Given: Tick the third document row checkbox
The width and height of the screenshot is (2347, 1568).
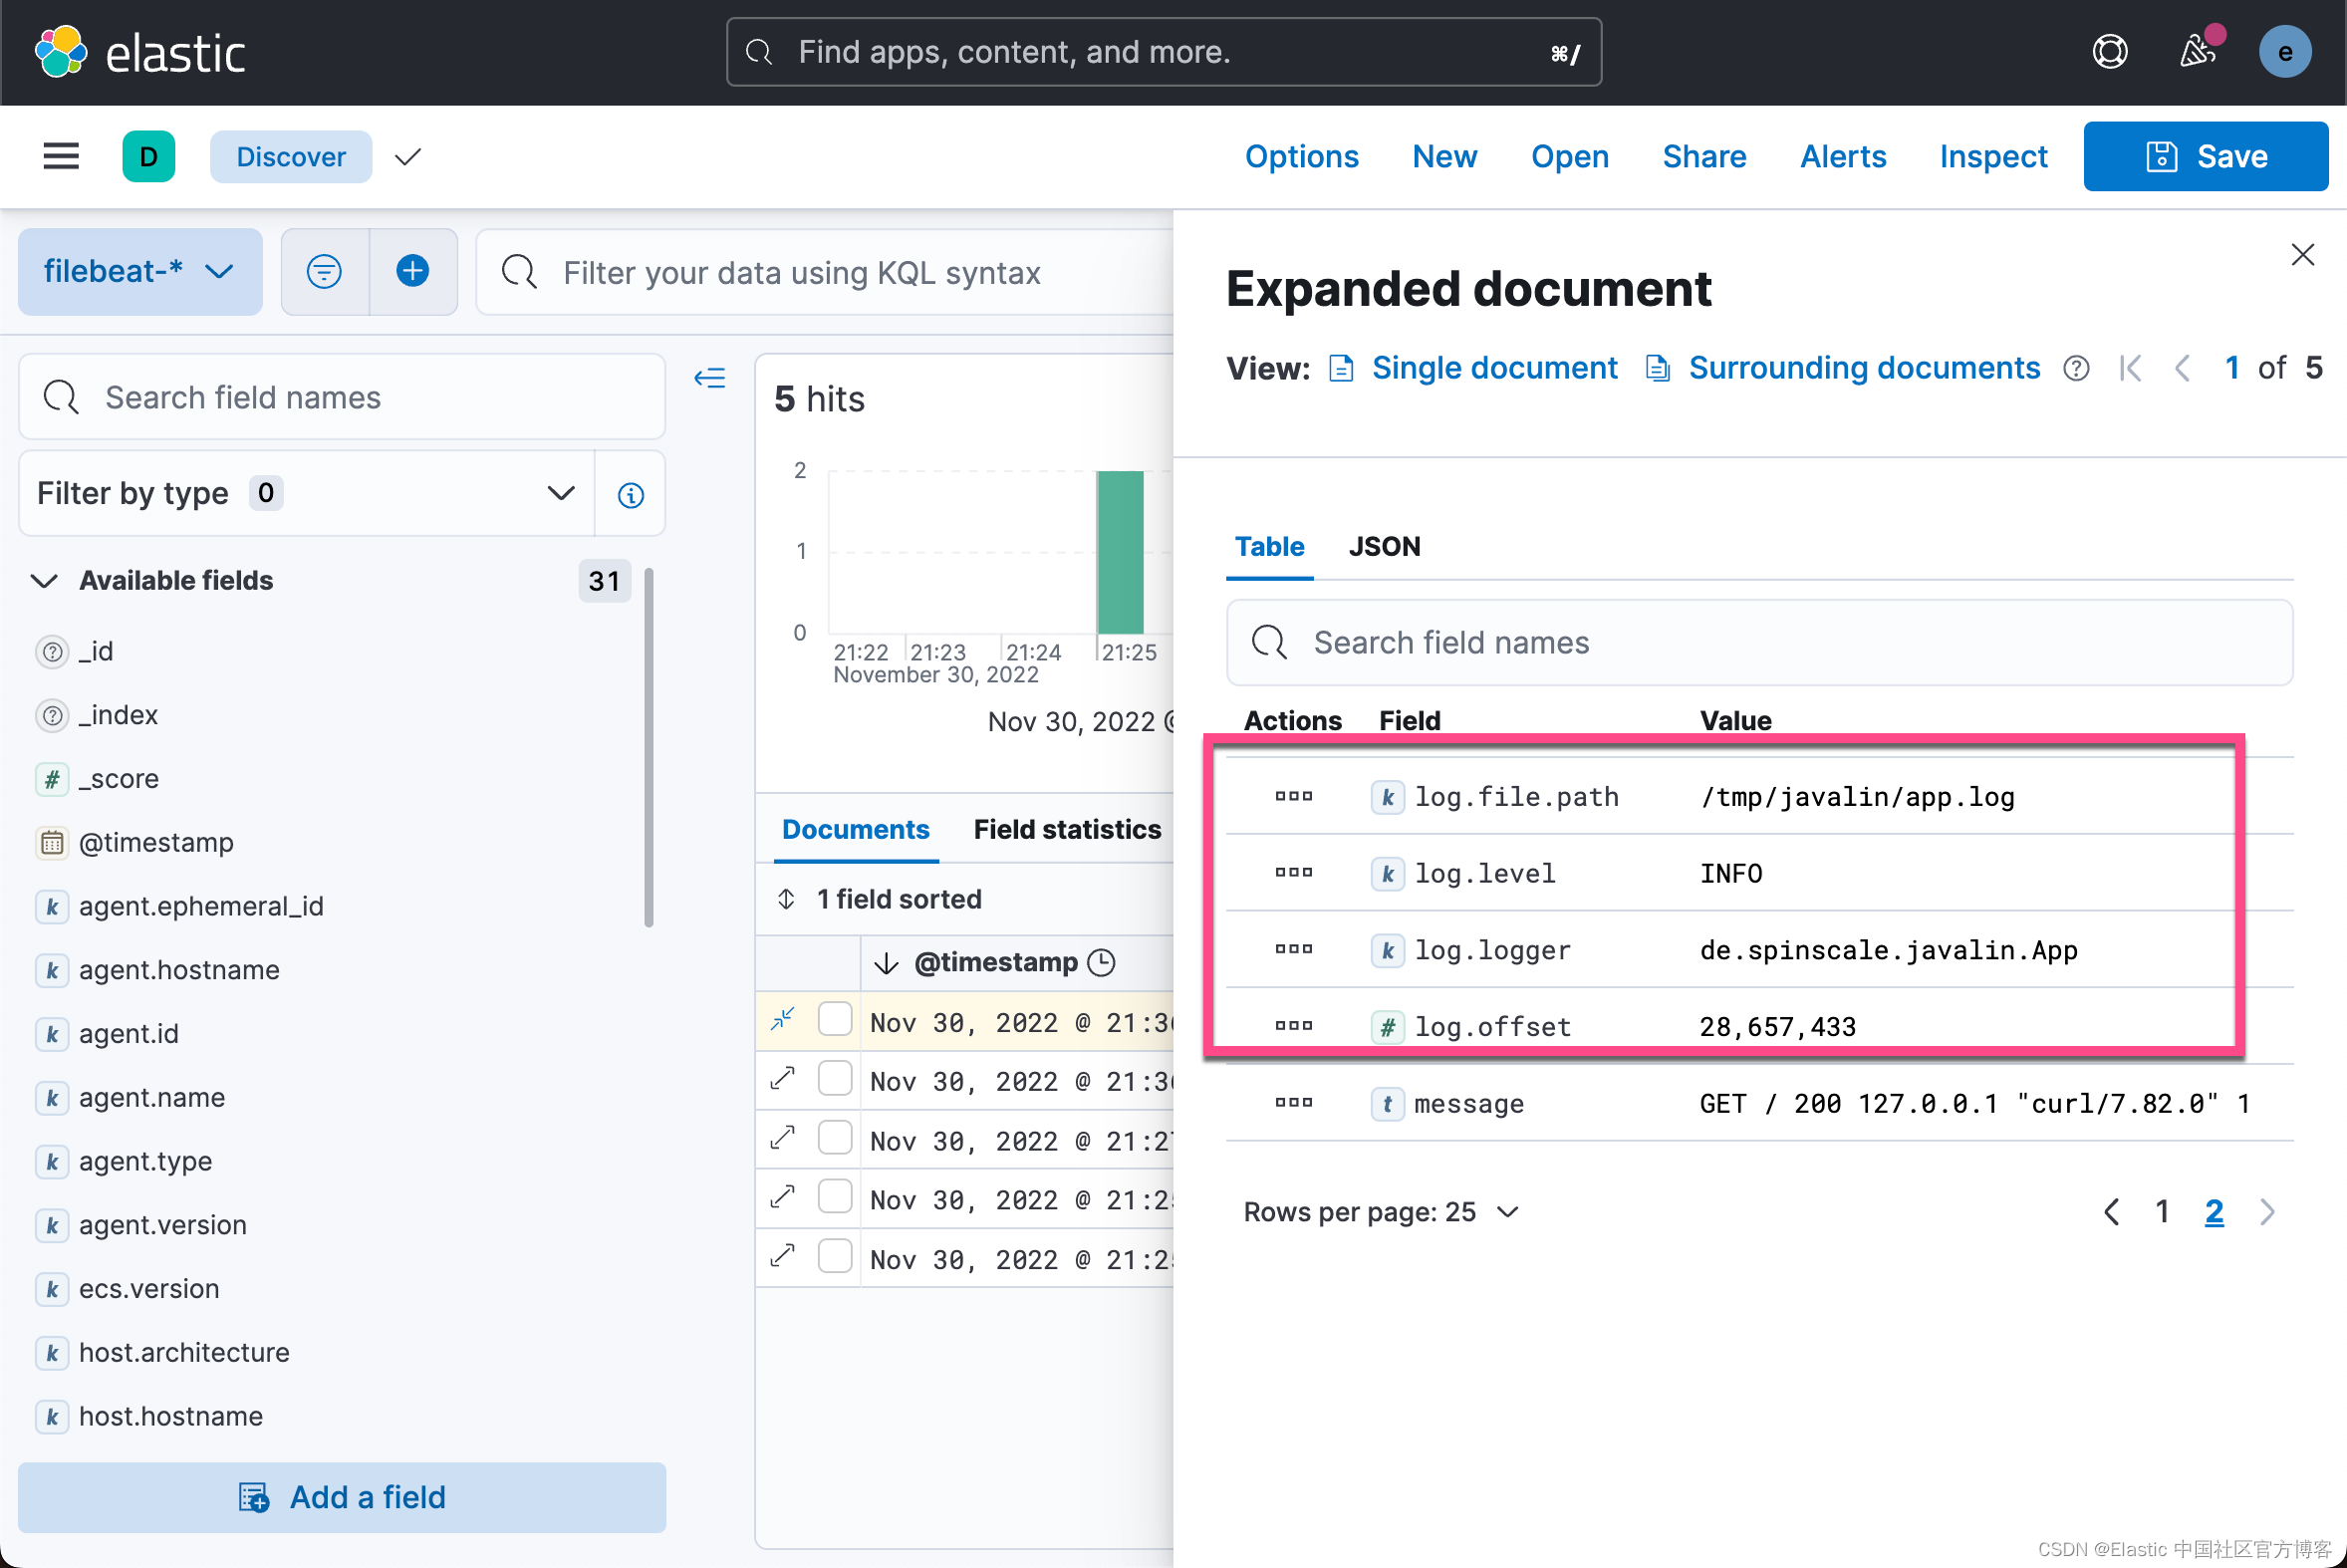Looking at the screenshot, I should [x=835, y=1138].
